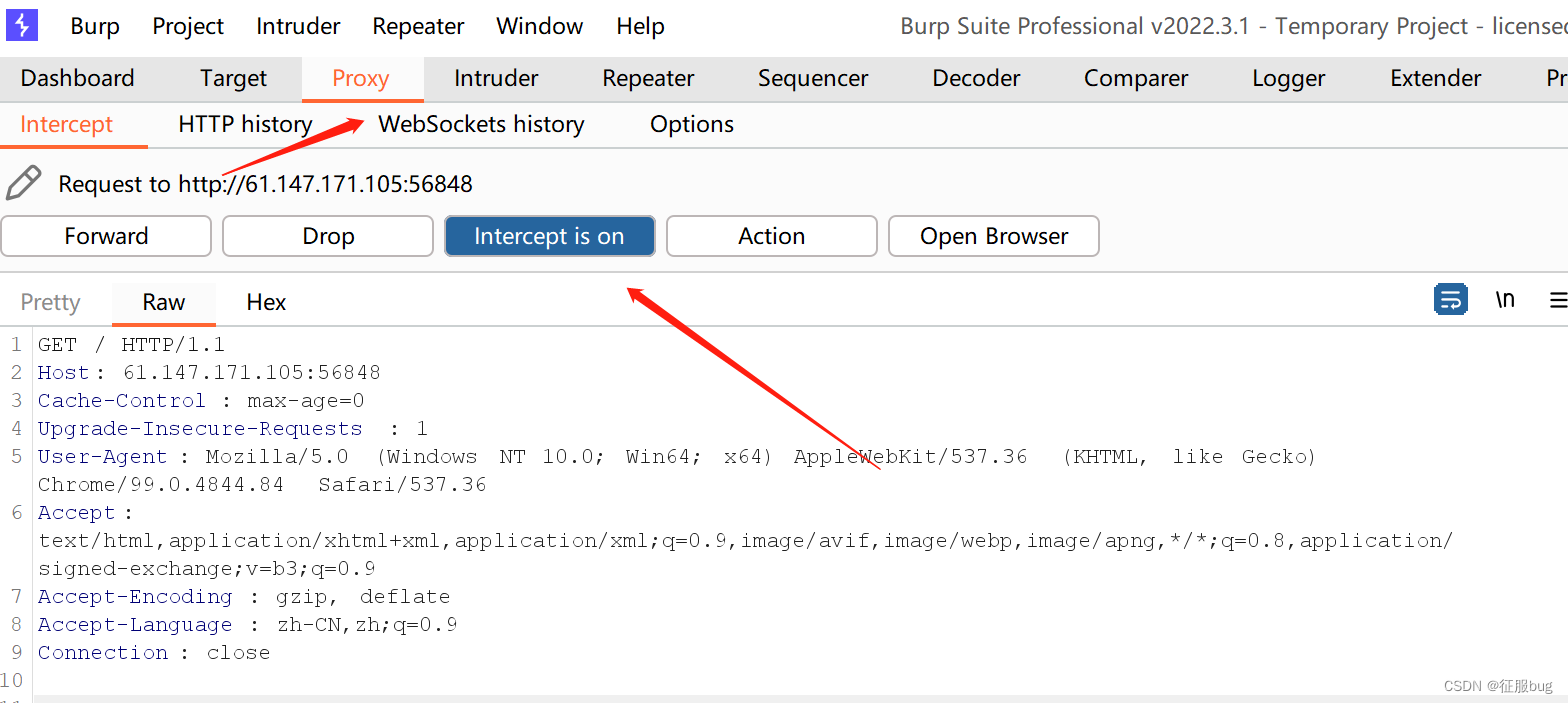Image resolution: width=1568 pixels, height=703 pixels.
Task: Click the 'GET / HTTP/1.1' request line
Action: (x=131, y=345)
